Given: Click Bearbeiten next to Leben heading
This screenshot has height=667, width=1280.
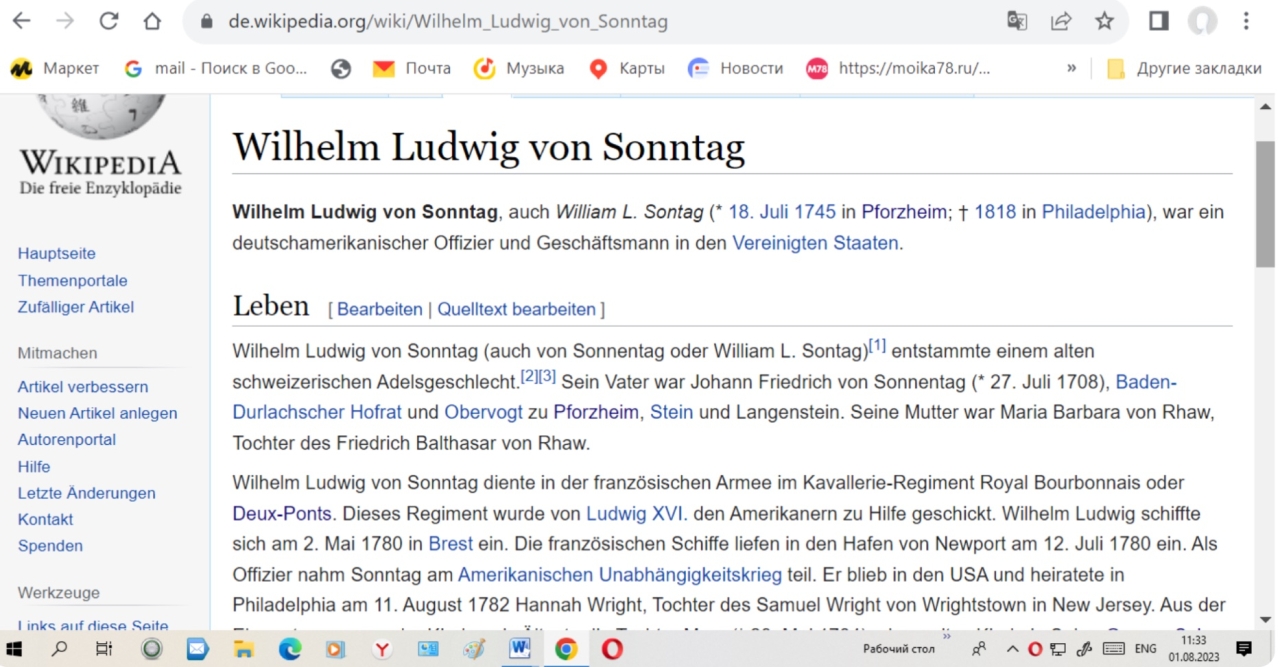Looking at the screenshot, I should pyautogui.click(x=379, y=309).
